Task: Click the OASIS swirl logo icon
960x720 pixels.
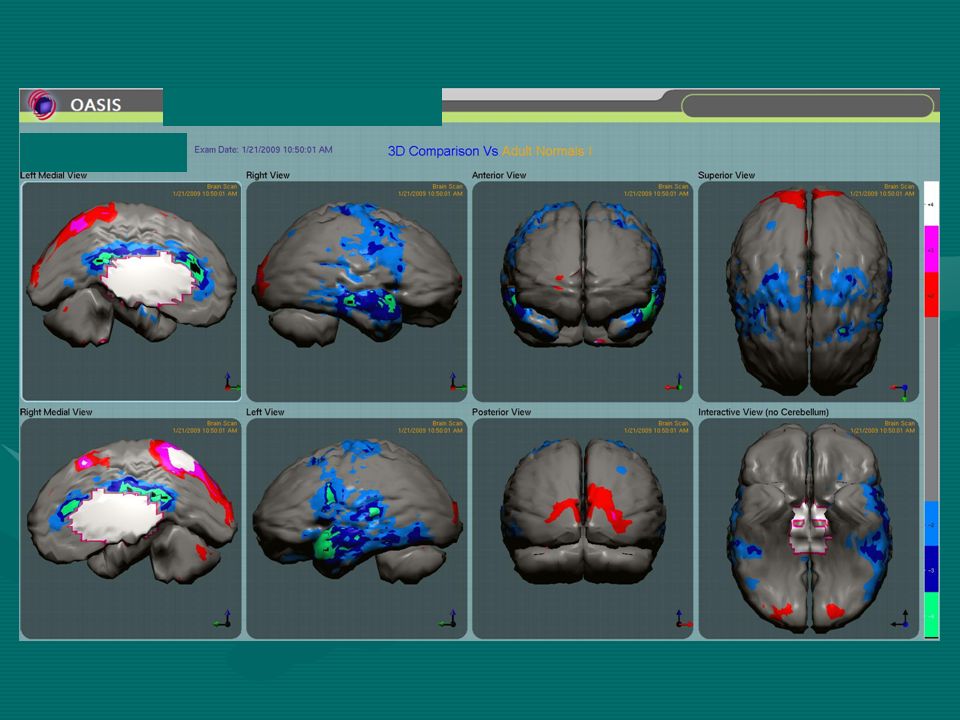Action: coord(42,105)
